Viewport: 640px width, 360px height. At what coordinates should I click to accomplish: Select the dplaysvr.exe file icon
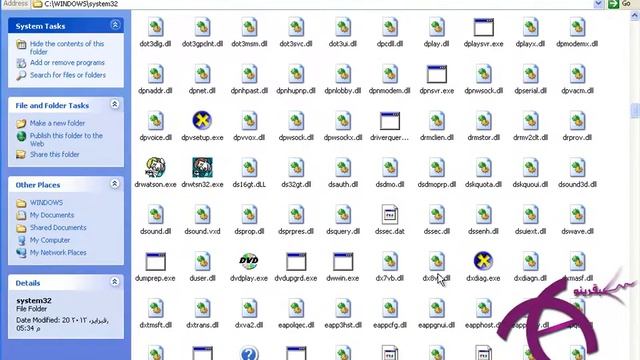483,27
